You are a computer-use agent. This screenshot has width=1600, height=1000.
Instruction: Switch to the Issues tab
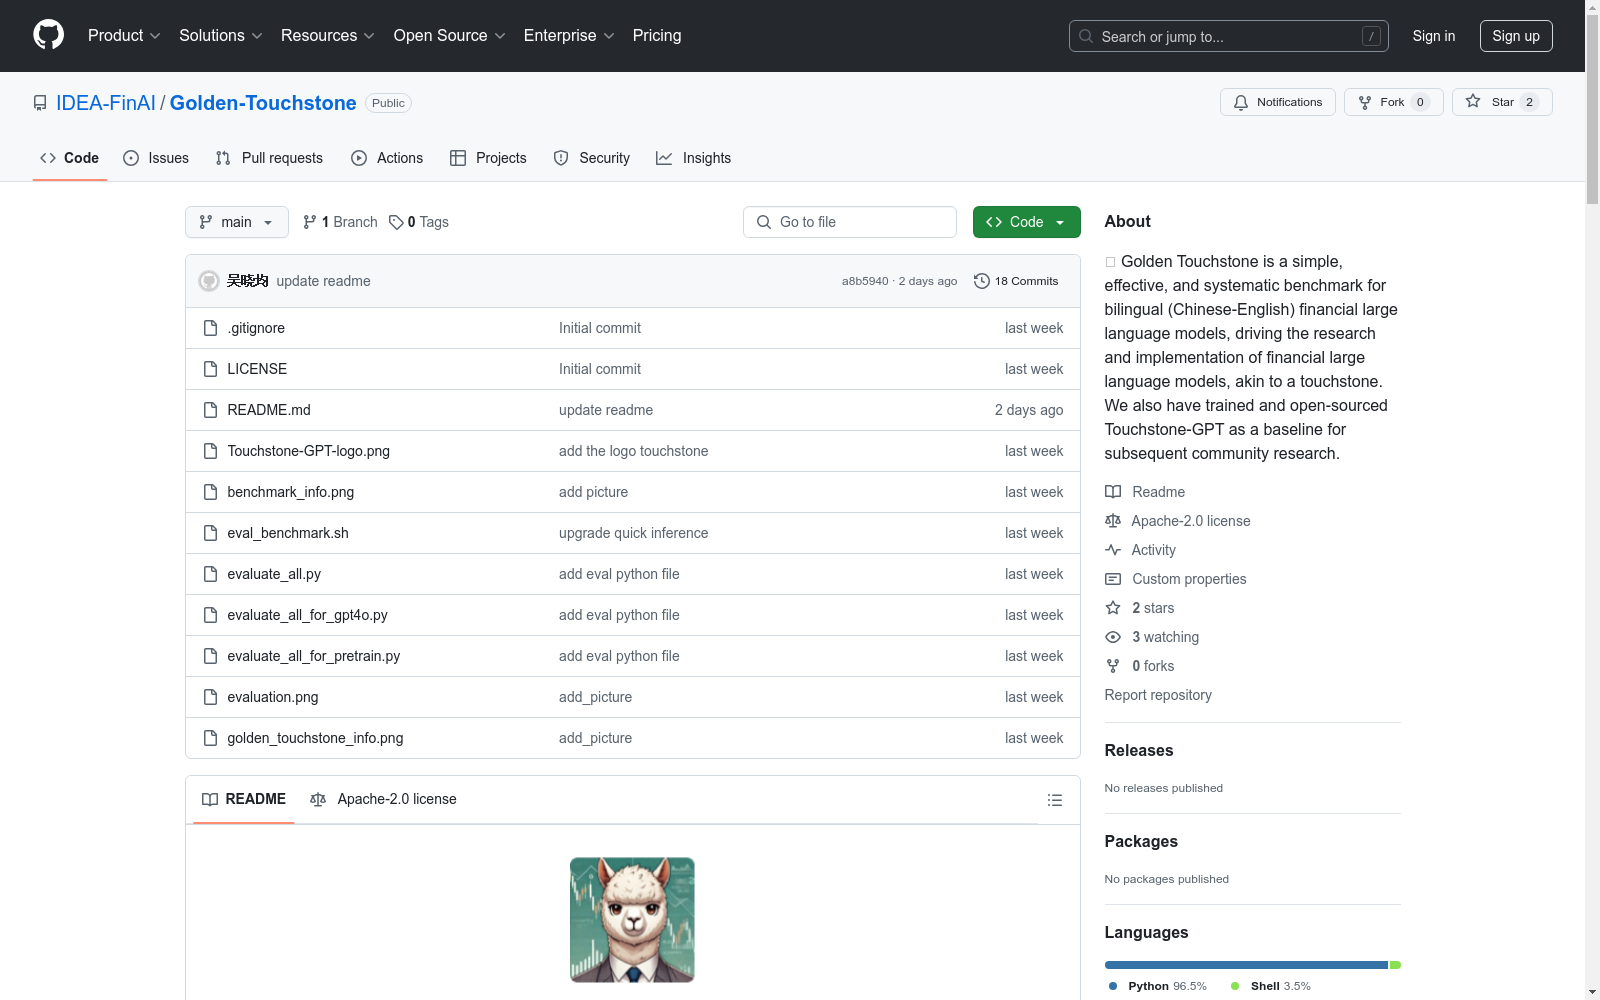156,158
